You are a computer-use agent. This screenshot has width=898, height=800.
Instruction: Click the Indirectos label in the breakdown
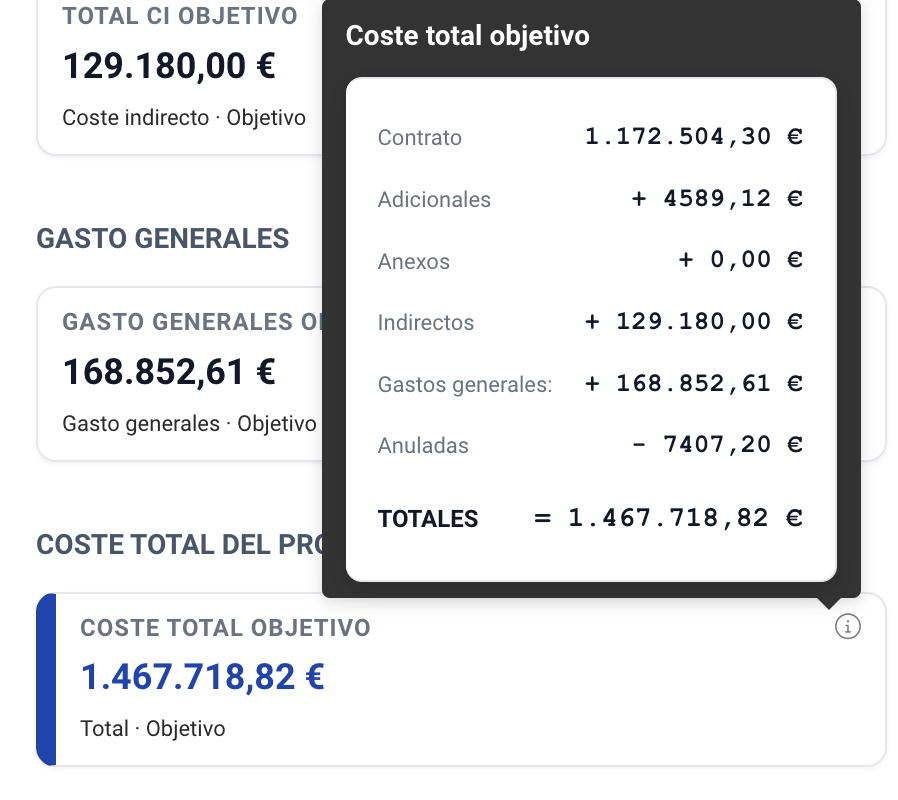(x=425, y=323)
